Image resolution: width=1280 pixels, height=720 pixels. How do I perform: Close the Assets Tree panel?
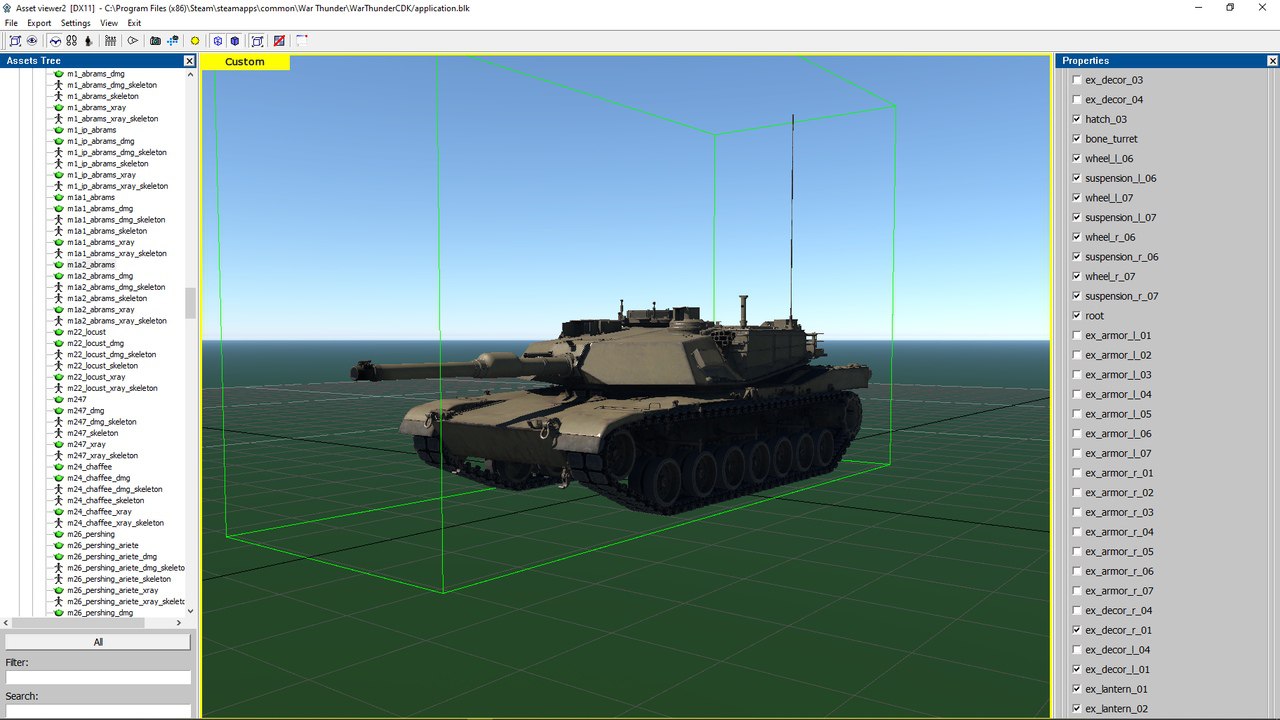point(190,61)
